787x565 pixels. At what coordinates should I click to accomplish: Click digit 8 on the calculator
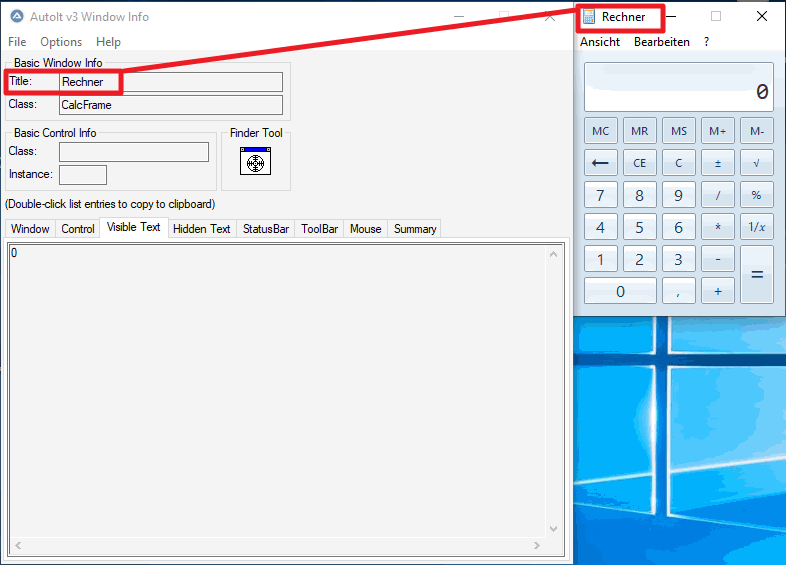click(x=639, y=195)
